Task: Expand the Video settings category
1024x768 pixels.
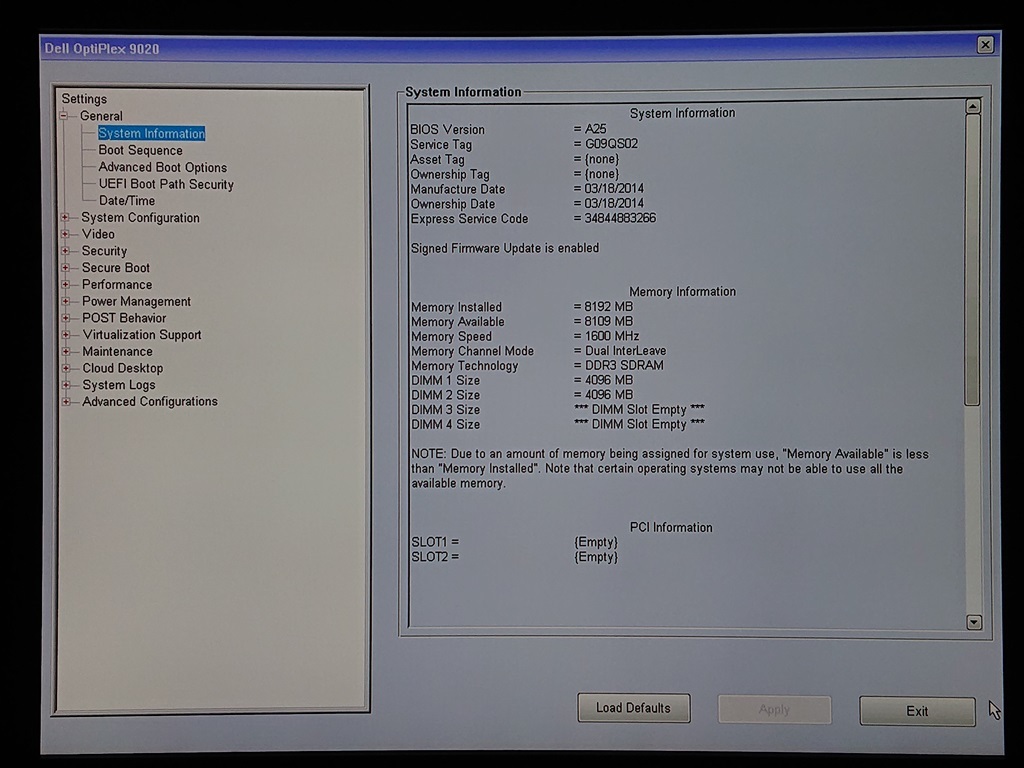Action: [65, 234]
